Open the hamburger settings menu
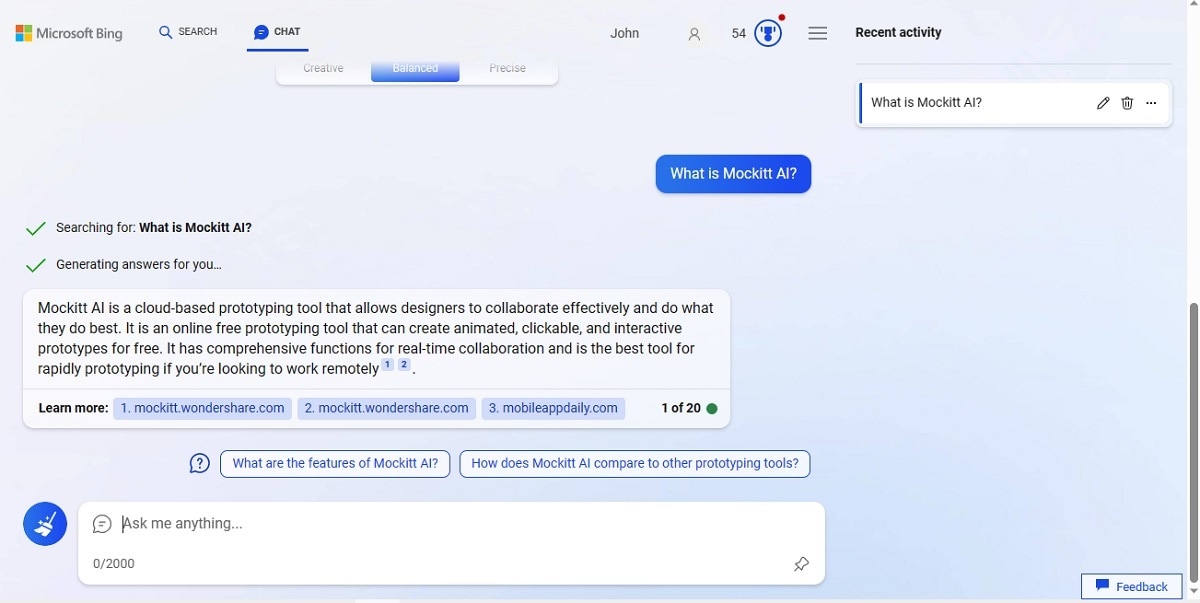The width and height of the screenshot is (1200, 603). click(818, 33)
